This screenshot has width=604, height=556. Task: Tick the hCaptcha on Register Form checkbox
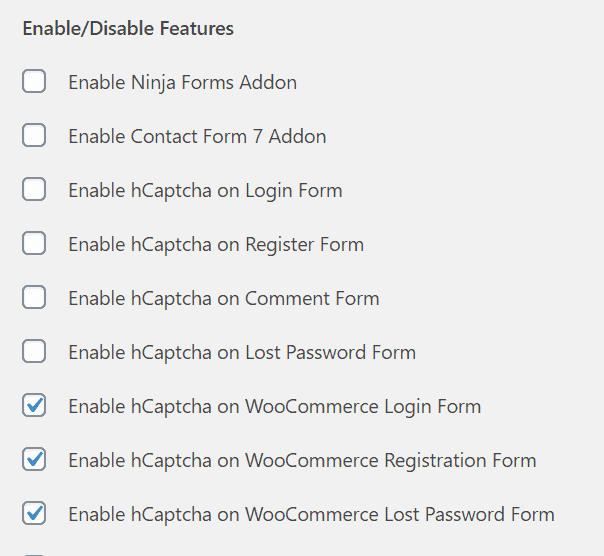pos(34,243)
